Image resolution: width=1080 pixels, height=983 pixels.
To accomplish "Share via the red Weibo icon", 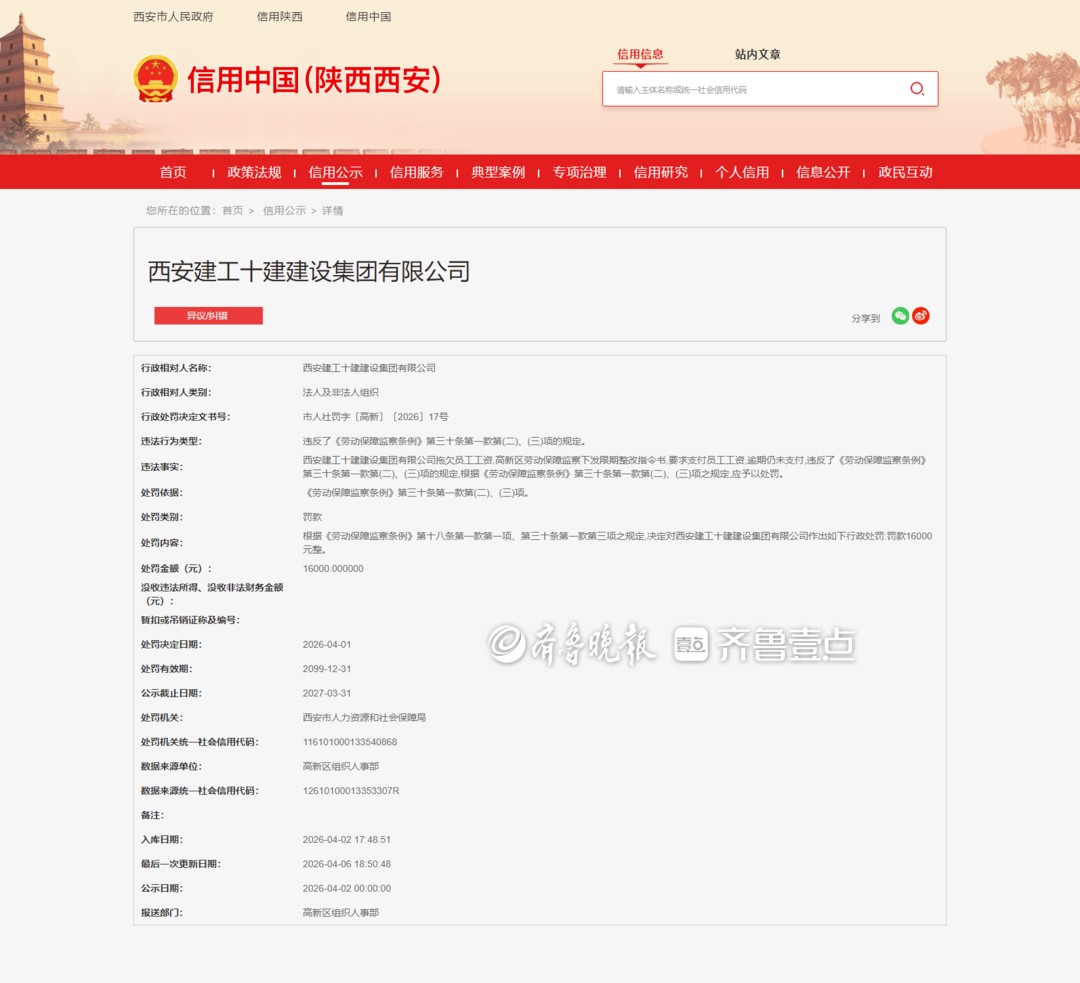I will point(921,316).
